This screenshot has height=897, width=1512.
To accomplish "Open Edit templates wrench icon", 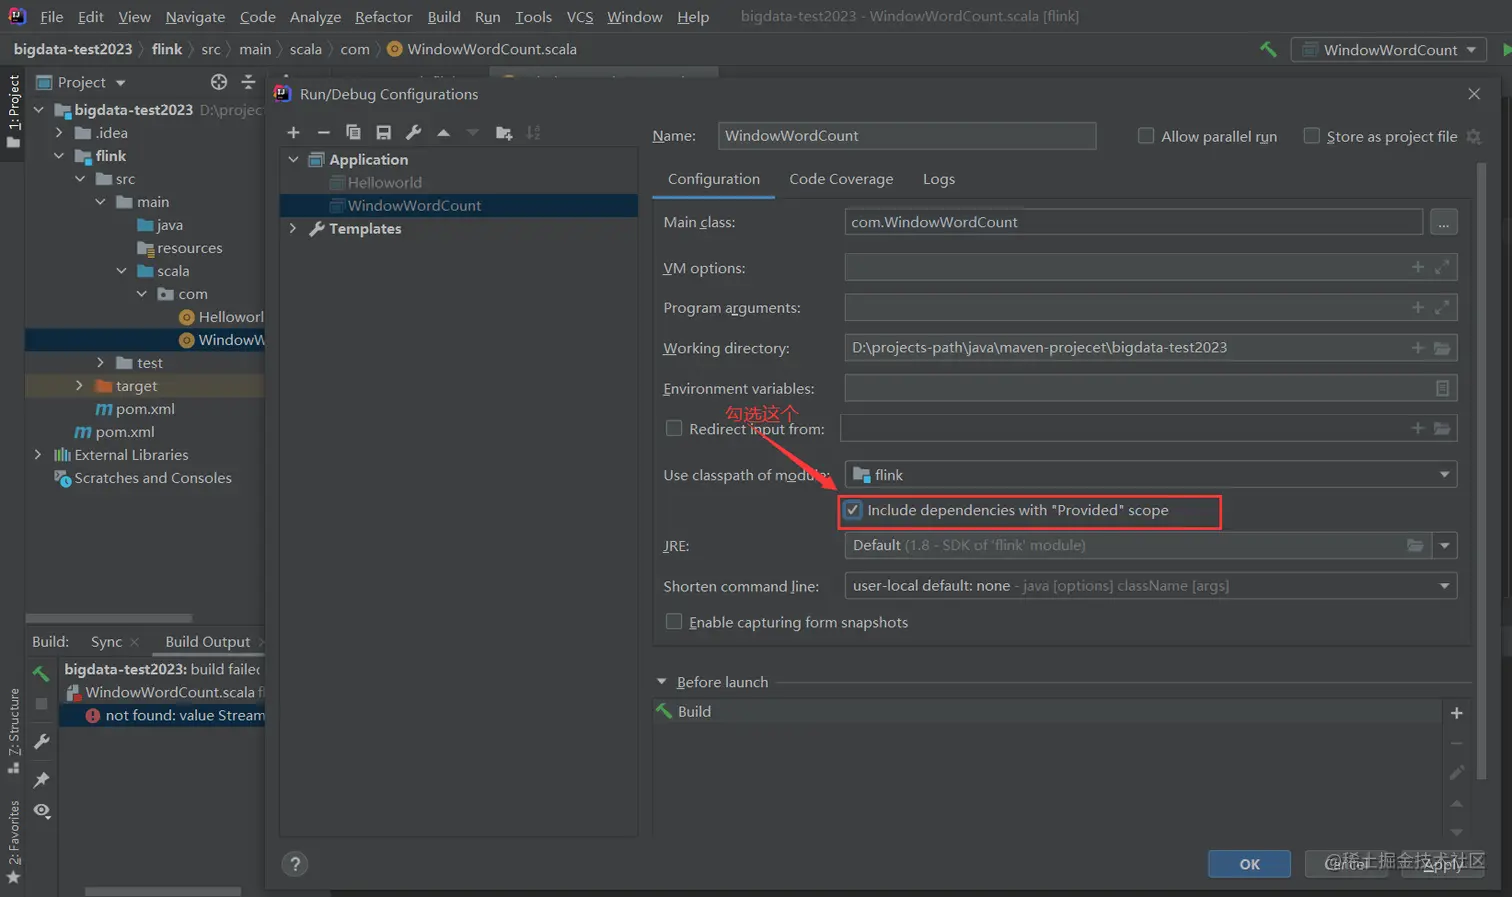I will 413,132.
